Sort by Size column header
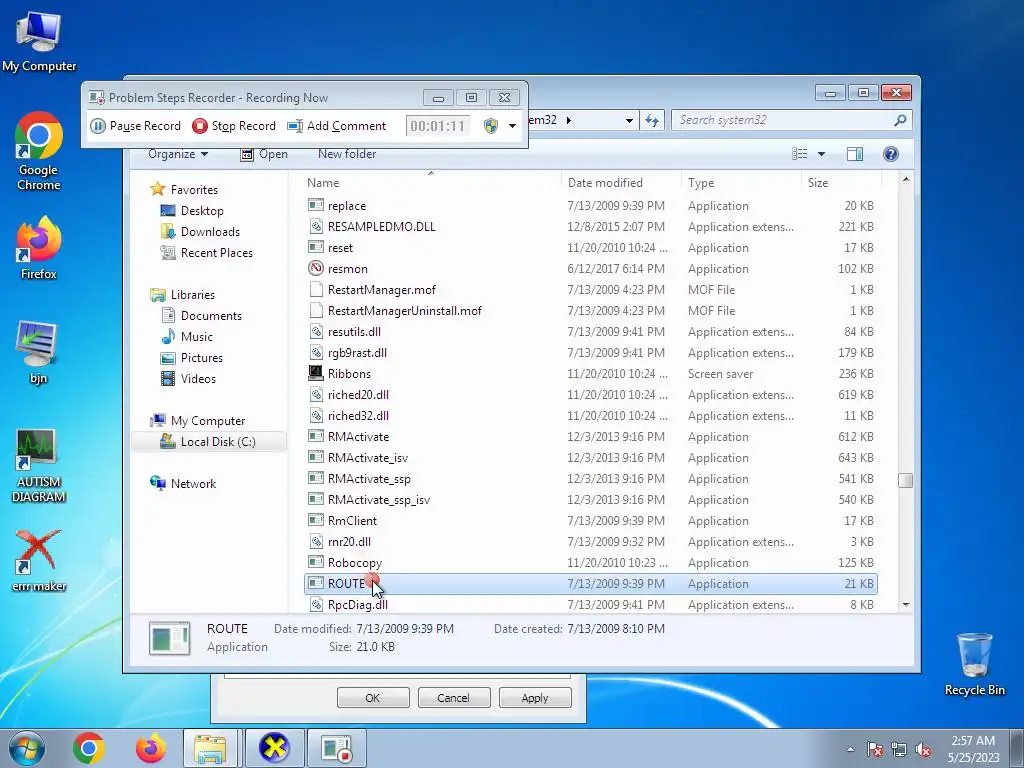The image size is (1024, 768). click(841, 183)
